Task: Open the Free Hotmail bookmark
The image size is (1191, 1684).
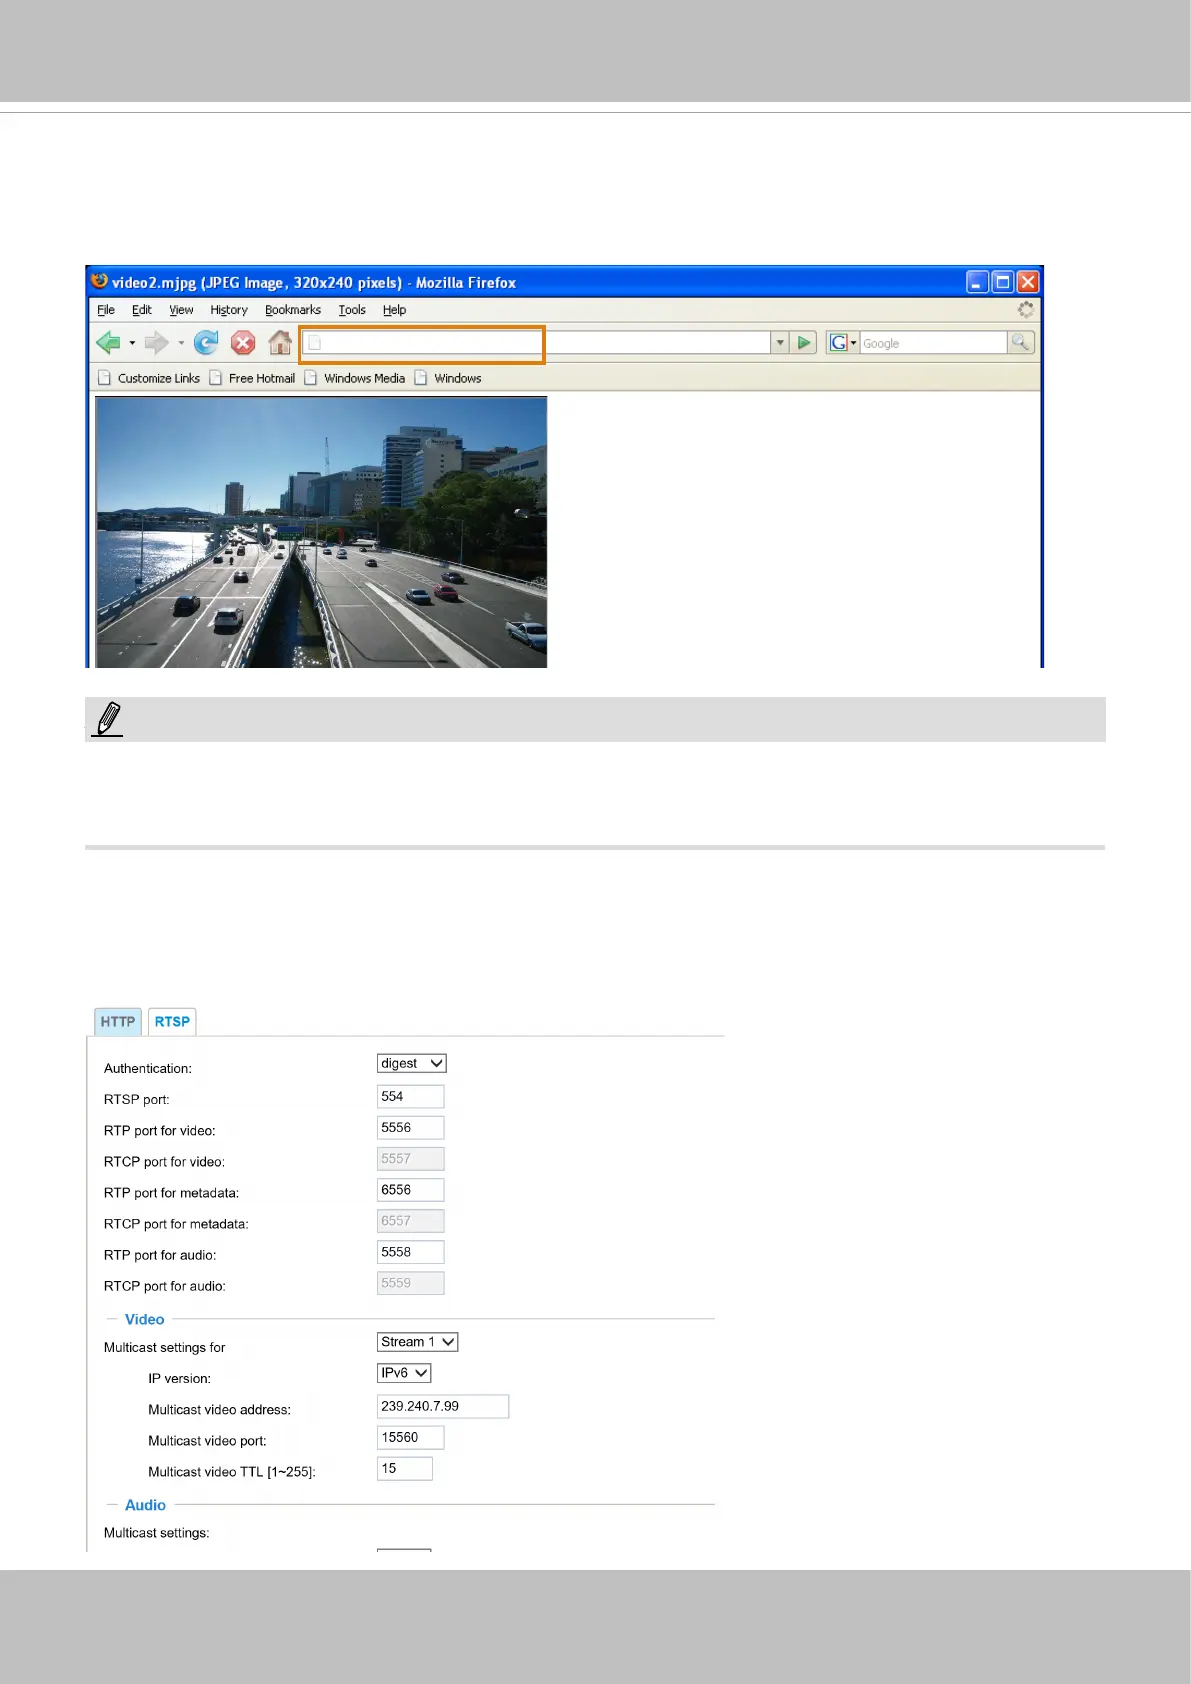Action: tap(252, 378)
